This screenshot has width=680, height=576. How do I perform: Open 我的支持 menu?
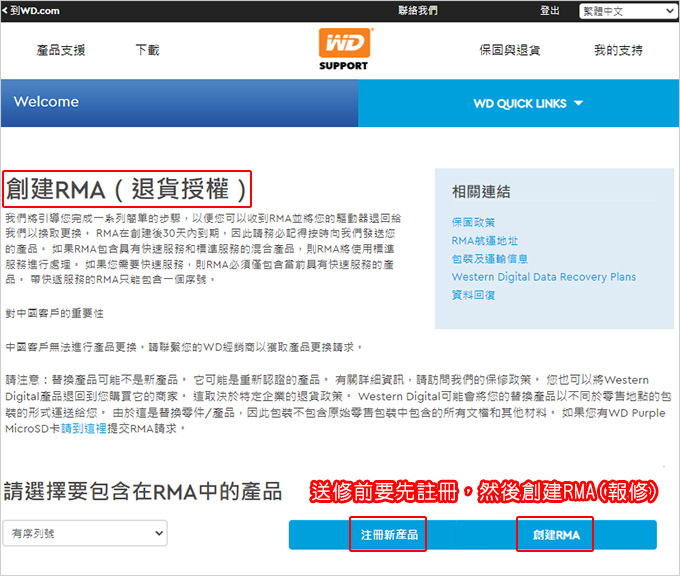[618, 50]
